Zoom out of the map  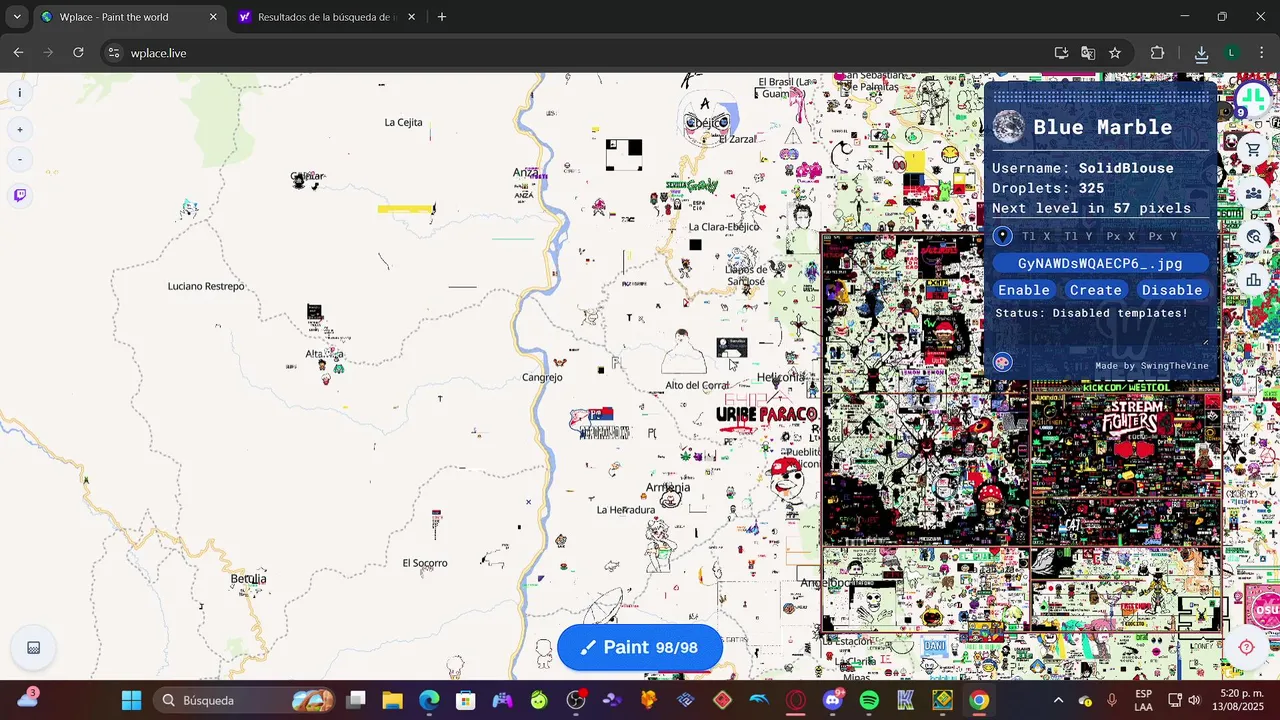(x=19, y=159)
